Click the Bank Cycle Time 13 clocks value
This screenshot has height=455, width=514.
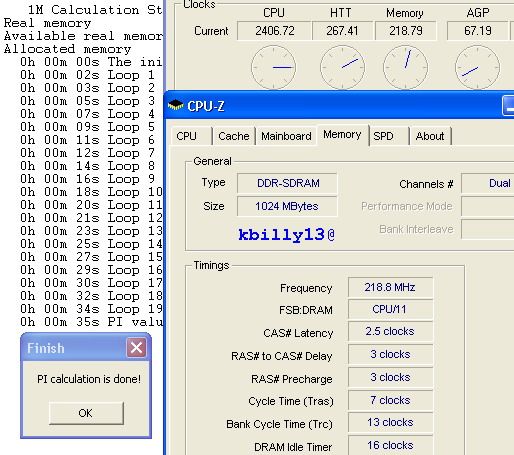coord(390,423)
